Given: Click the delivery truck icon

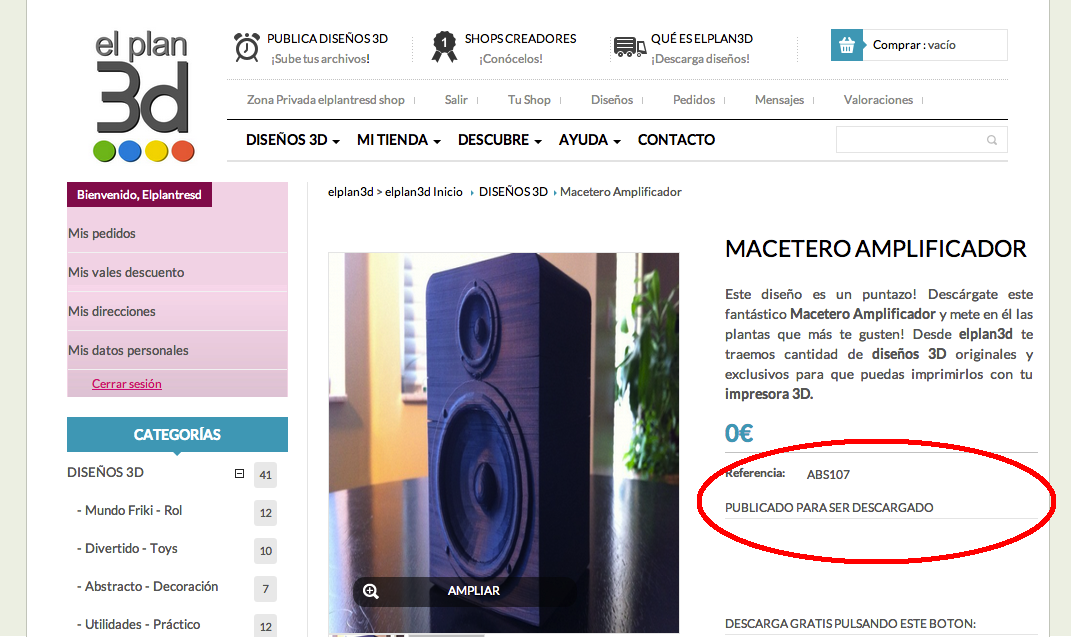Looking at the screenshot, I should (x=630, y=46).
